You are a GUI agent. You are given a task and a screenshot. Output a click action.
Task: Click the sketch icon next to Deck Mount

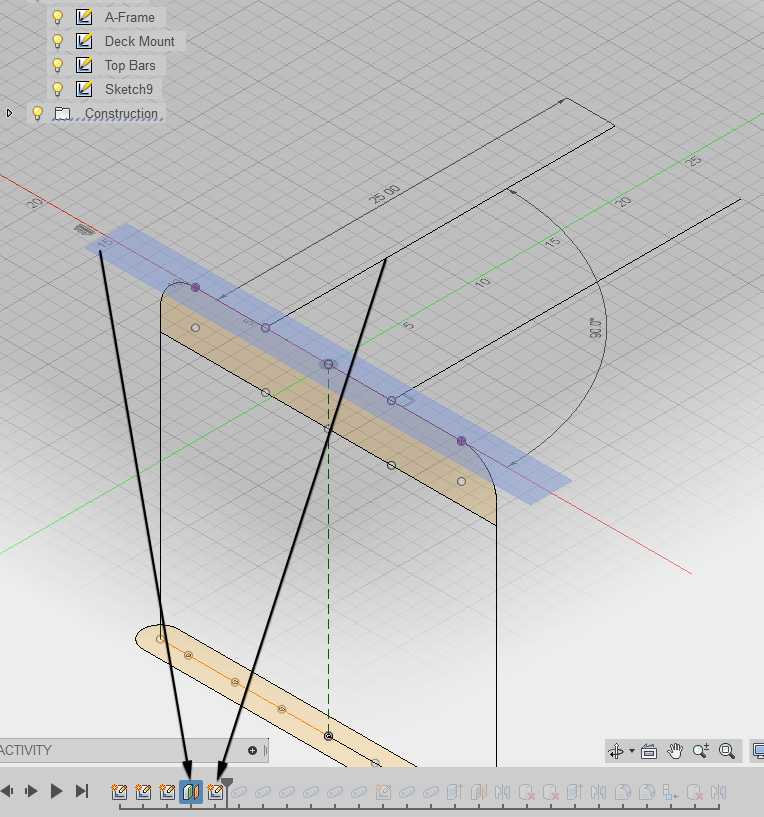pyautogui.click(x=84, y=41)
